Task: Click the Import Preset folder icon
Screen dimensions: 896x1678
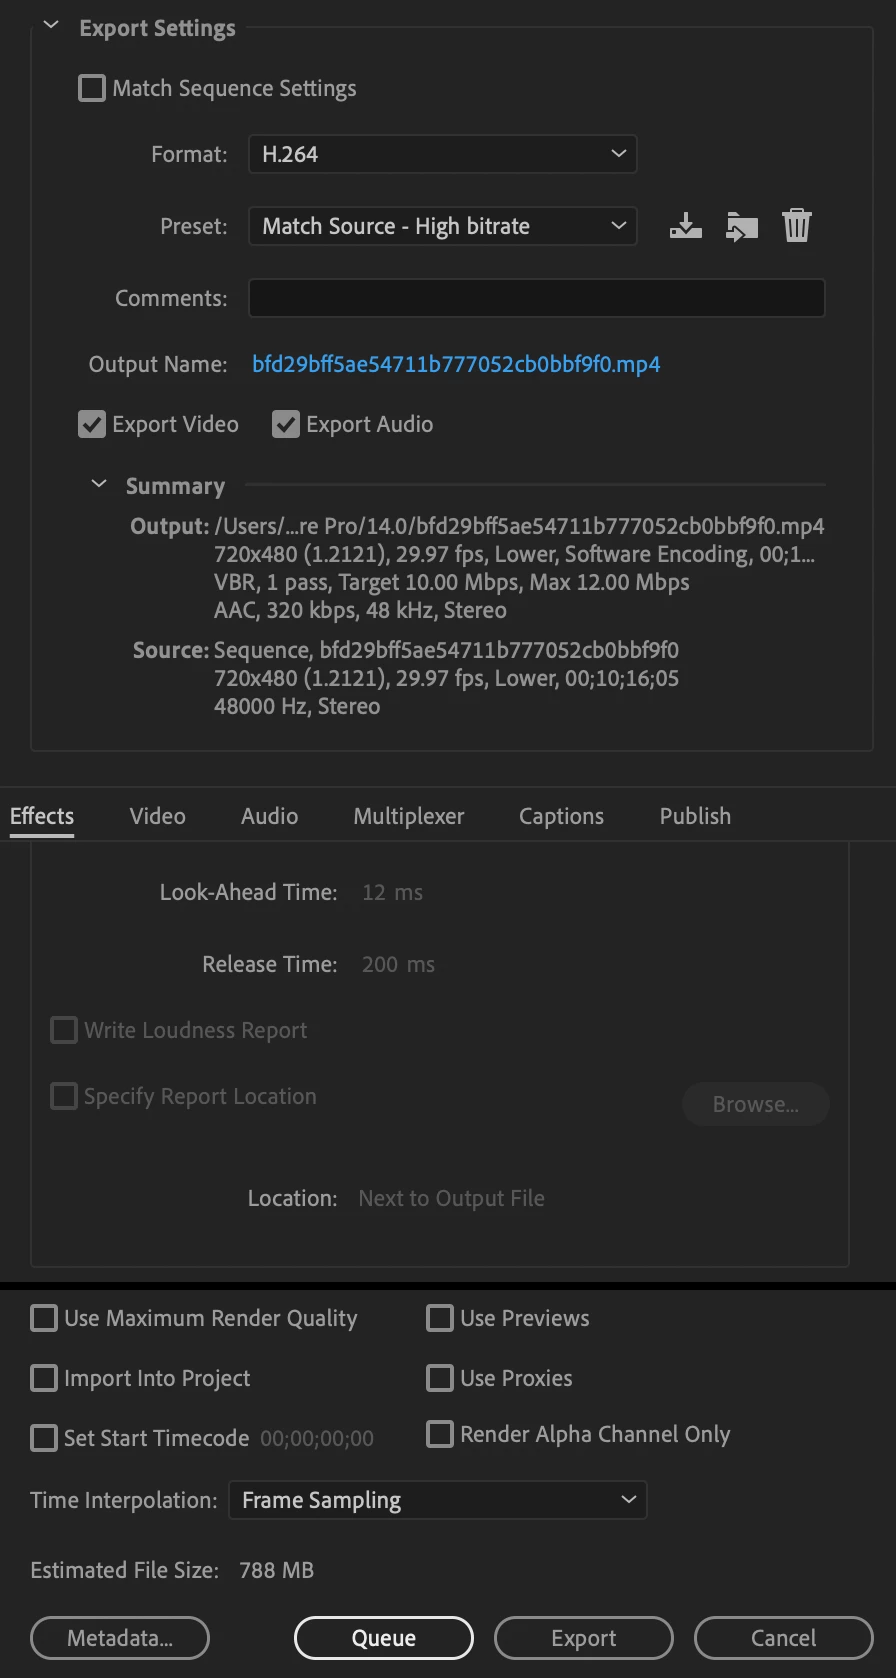Action: [741, 226]
